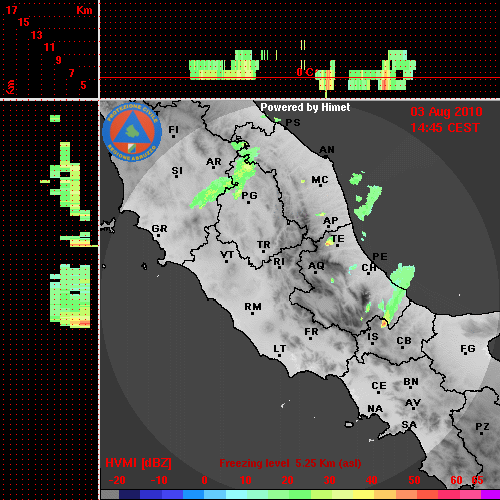
Task: Select the PS city label
Action: pyautogui.click(x=293, y=123)
